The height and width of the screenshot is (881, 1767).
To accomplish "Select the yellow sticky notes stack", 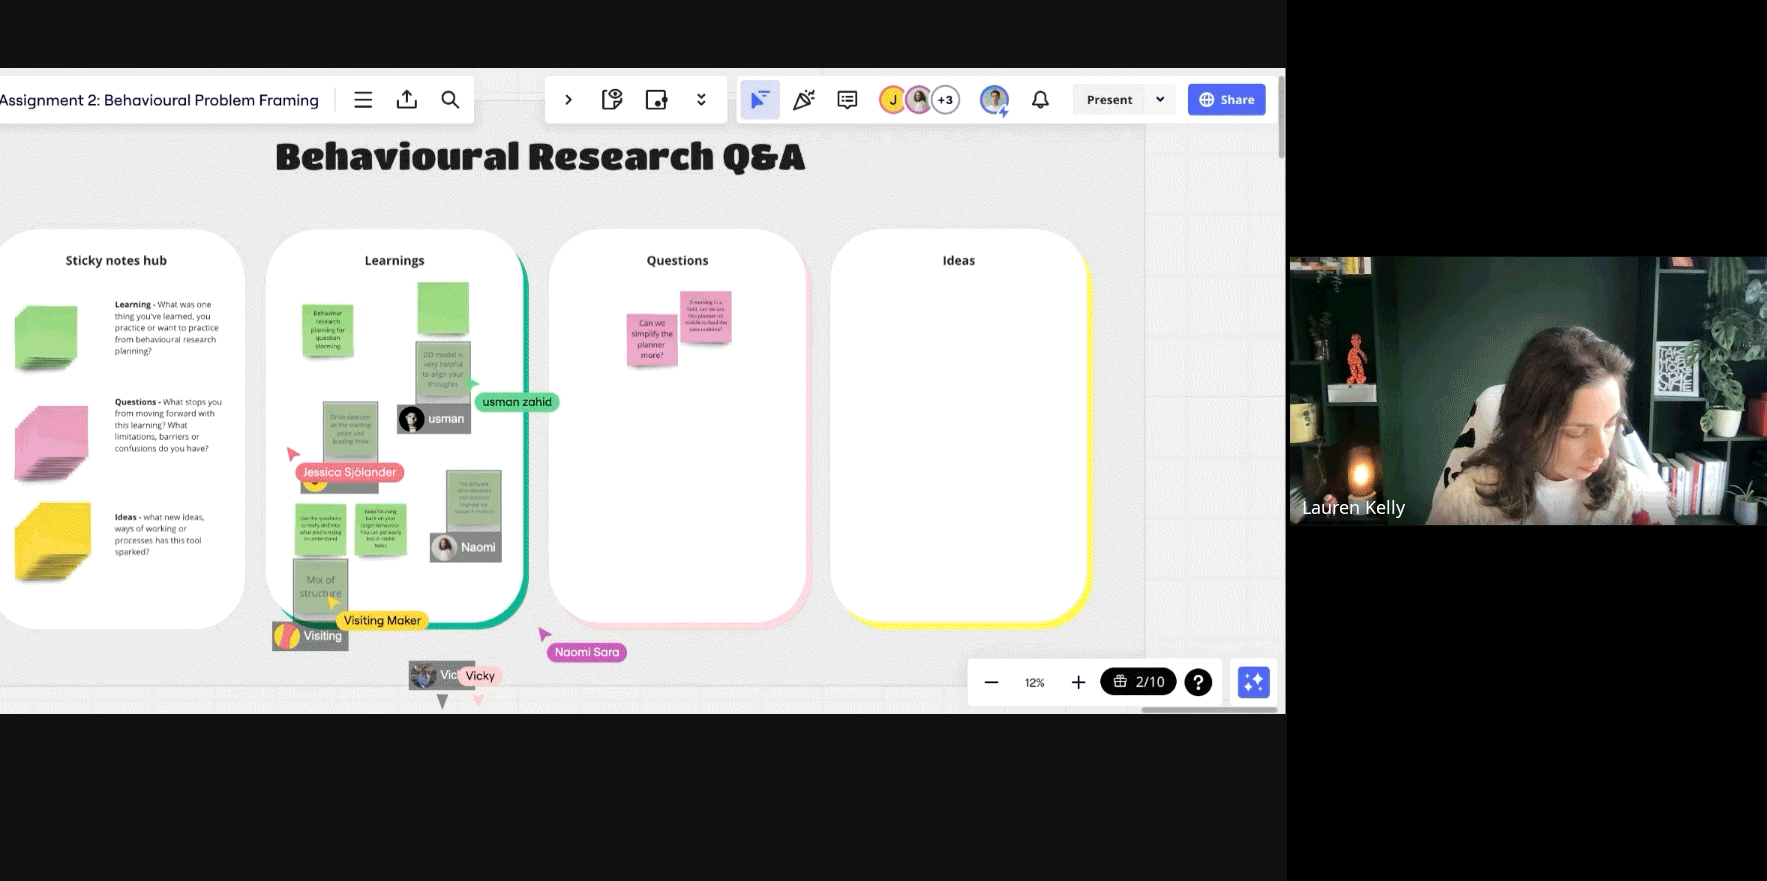I will [x=53, y=541].
